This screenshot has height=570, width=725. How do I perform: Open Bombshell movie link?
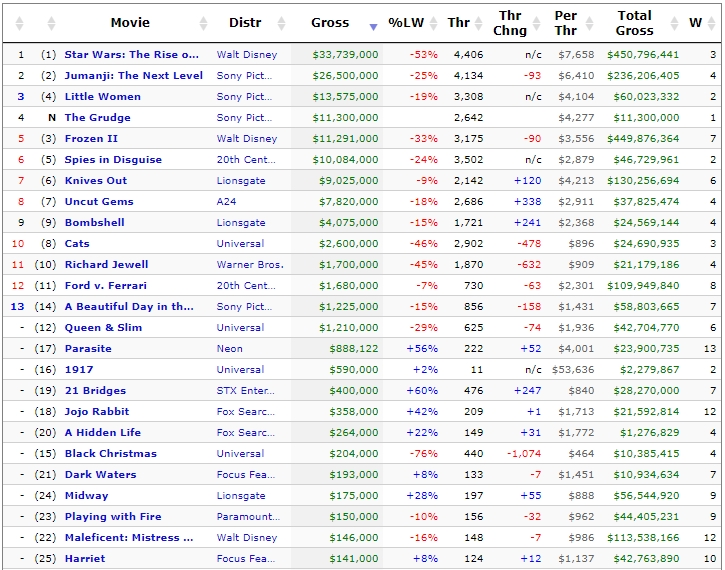point(94,222)
